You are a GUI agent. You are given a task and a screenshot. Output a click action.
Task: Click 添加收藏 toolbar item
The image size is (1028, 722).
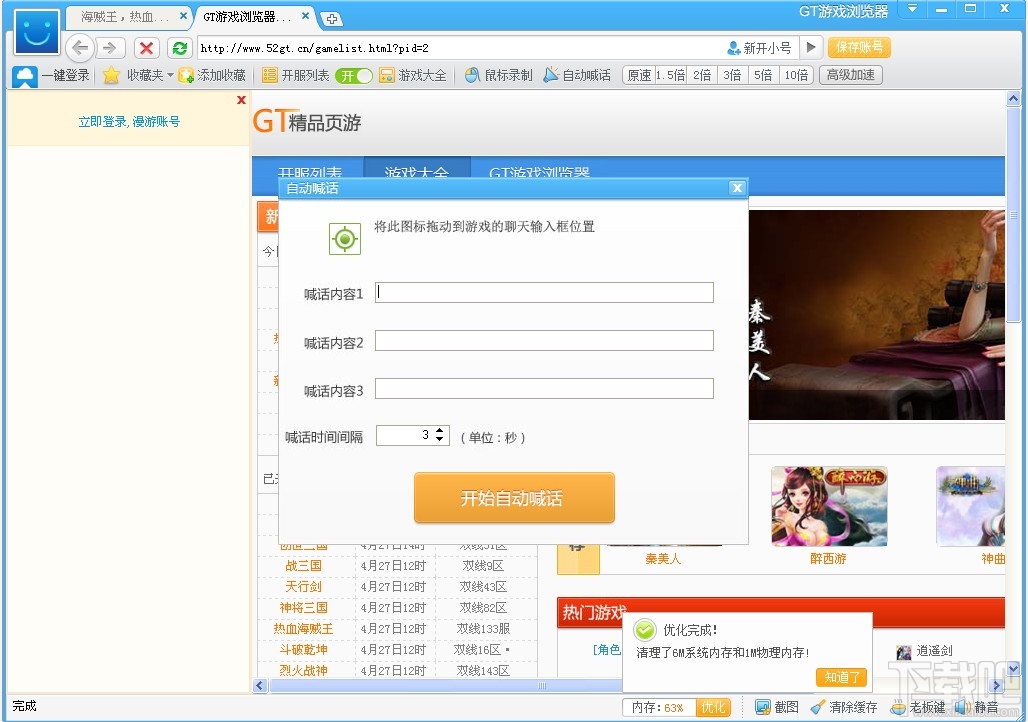(x=212, y=75)
